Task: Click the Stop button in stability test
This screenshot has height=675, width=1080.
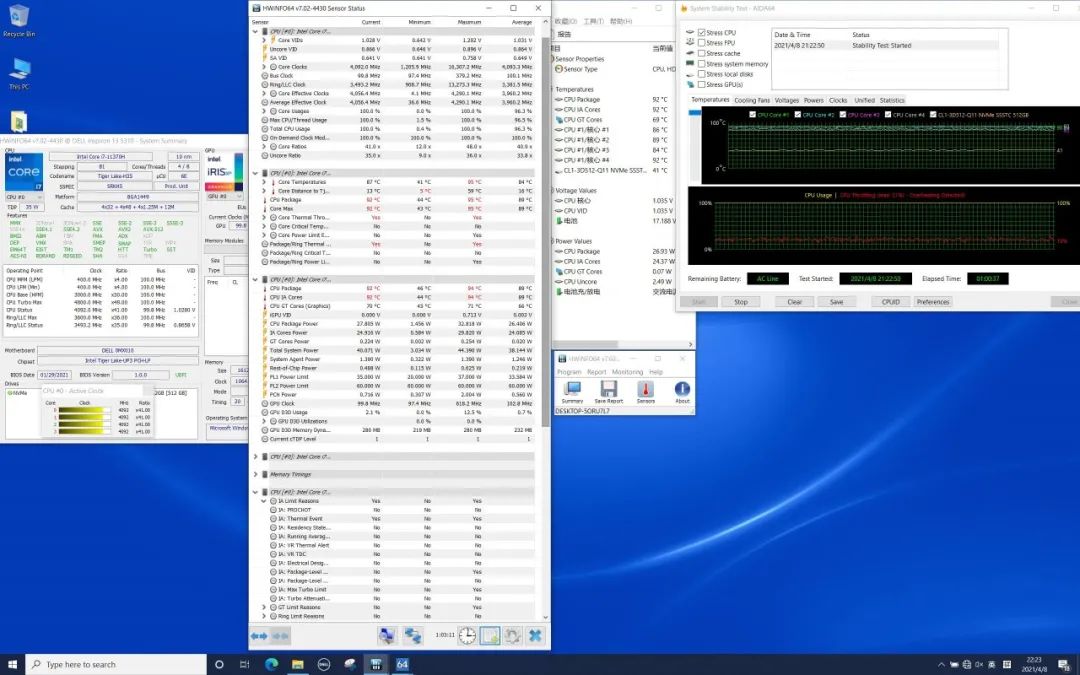Action: pos(741,301)
